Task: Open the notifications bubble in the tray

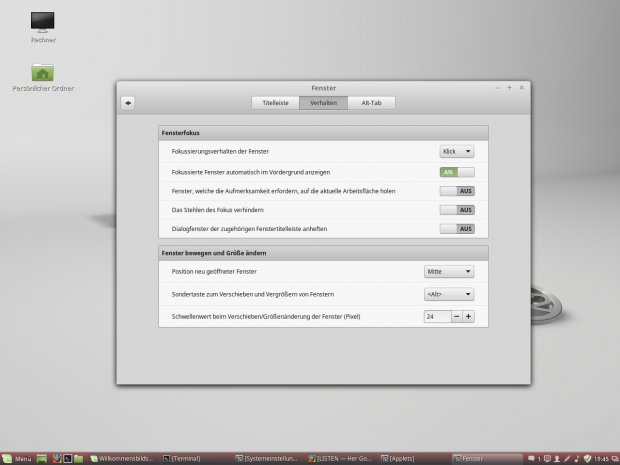Action: (x=531, y=458)
